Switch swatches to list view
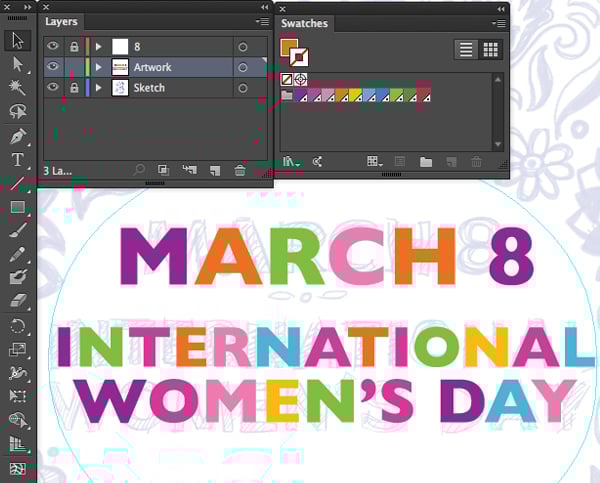The height and width of the screenshot is (483, 600). 465,49
